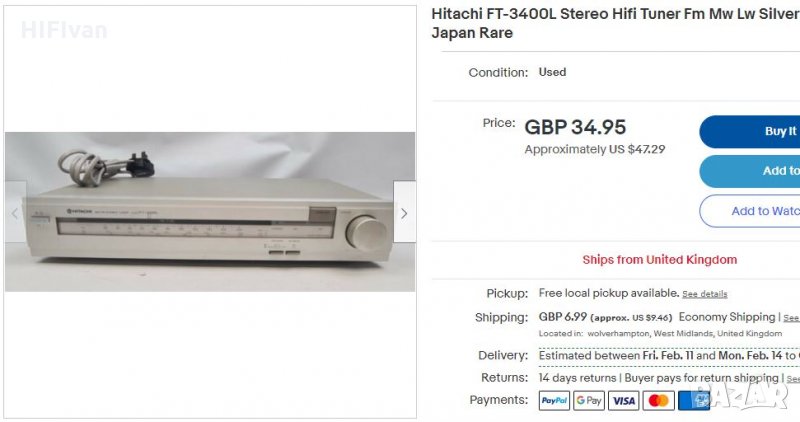
Task: Click the Hitachi tuner product photo
Action: point(210,212)
